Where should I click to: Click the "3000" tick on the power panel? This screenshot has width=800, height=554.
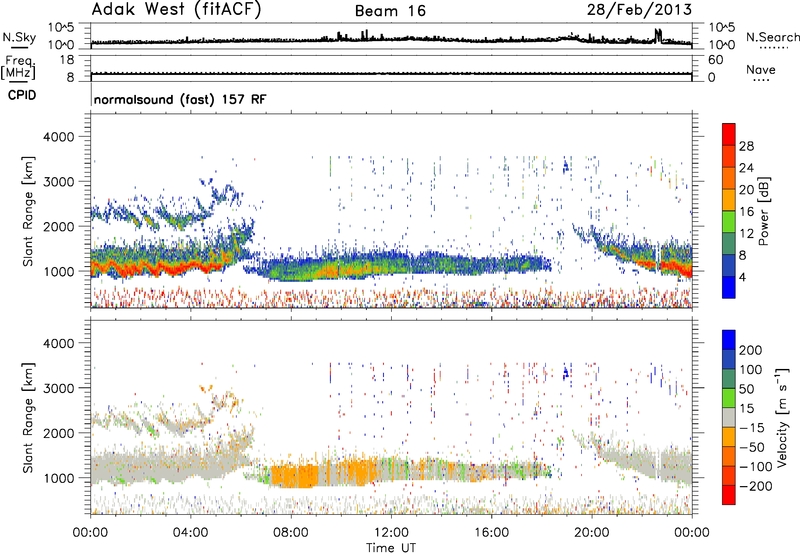click(x=58, y=182)
